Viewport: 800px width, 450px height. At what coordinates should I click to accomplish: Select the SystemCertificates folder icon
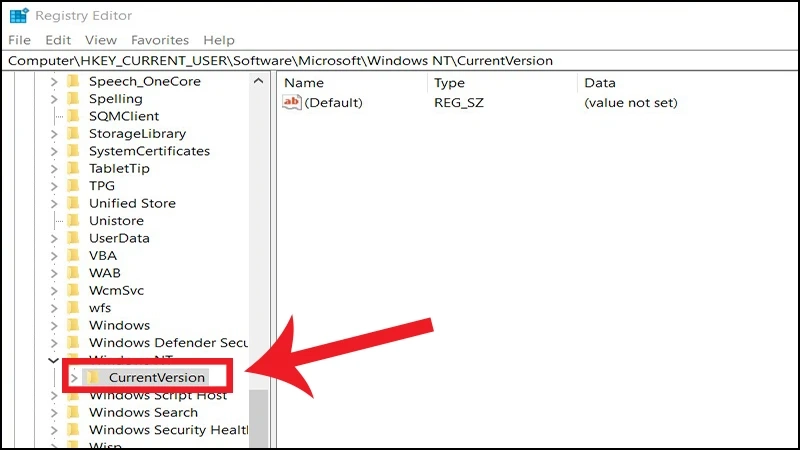click(x=73, y=151)
